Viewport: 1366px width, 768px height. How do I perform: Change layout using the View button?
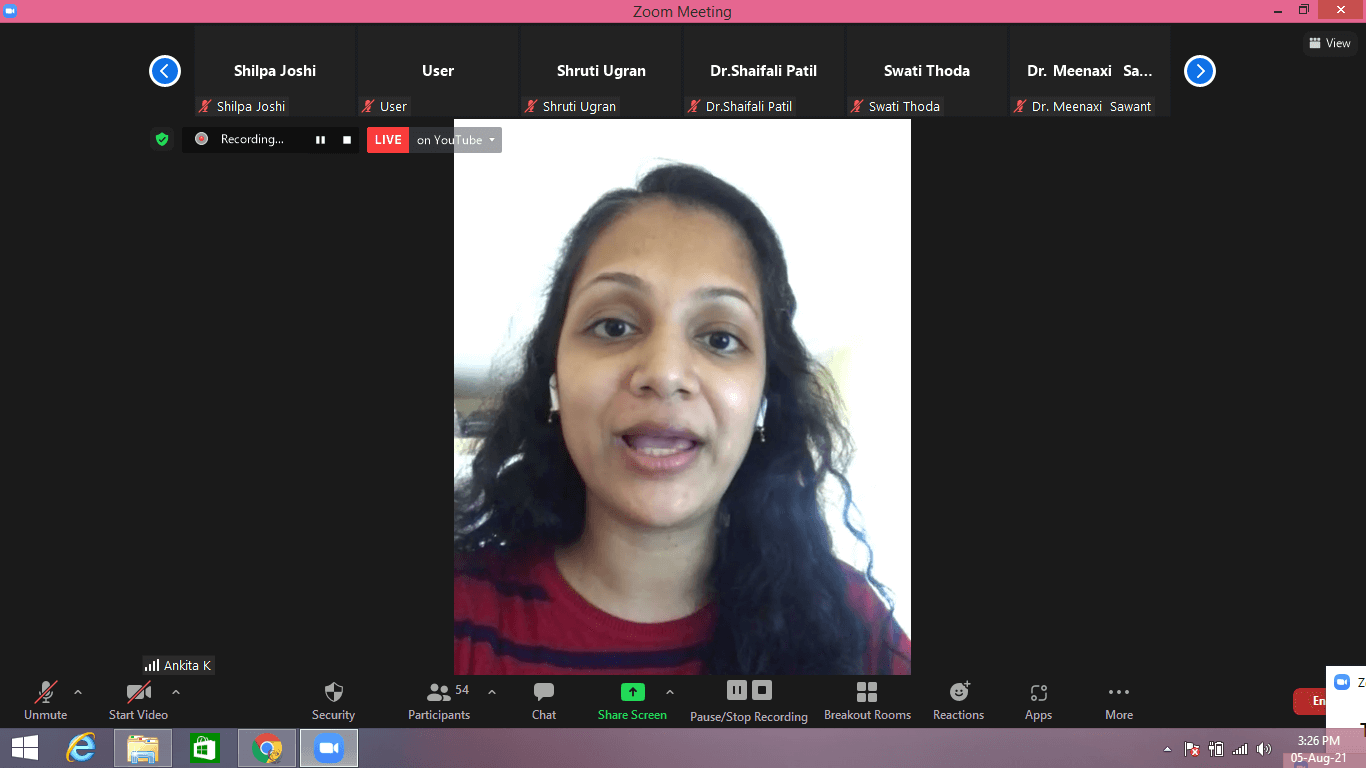1329,43
